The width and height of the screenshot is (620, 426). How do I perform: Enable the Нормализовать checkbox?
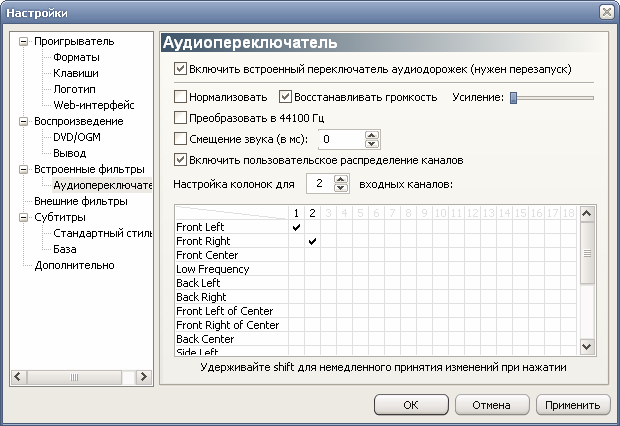pos(180,97)
